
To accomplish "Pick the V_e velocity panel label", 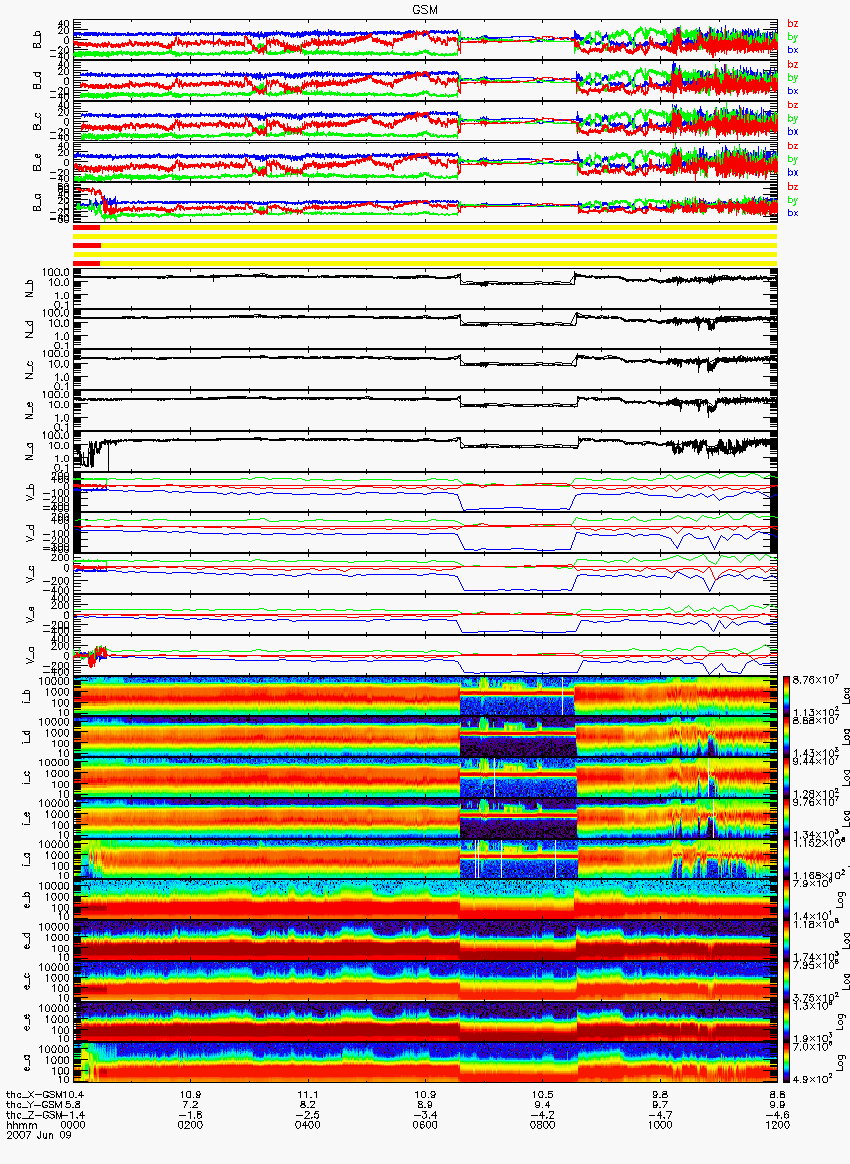I will click(30, 615).
